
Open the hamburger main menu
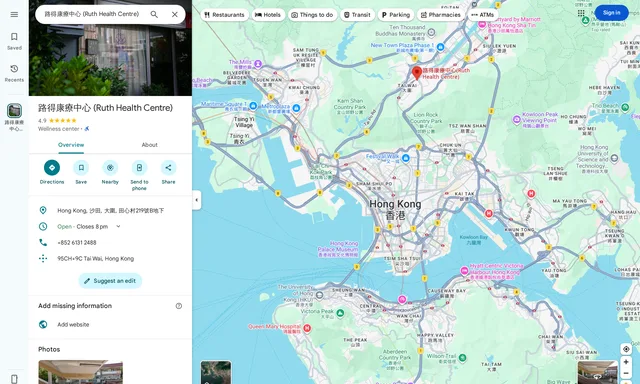tap(14, 15)
